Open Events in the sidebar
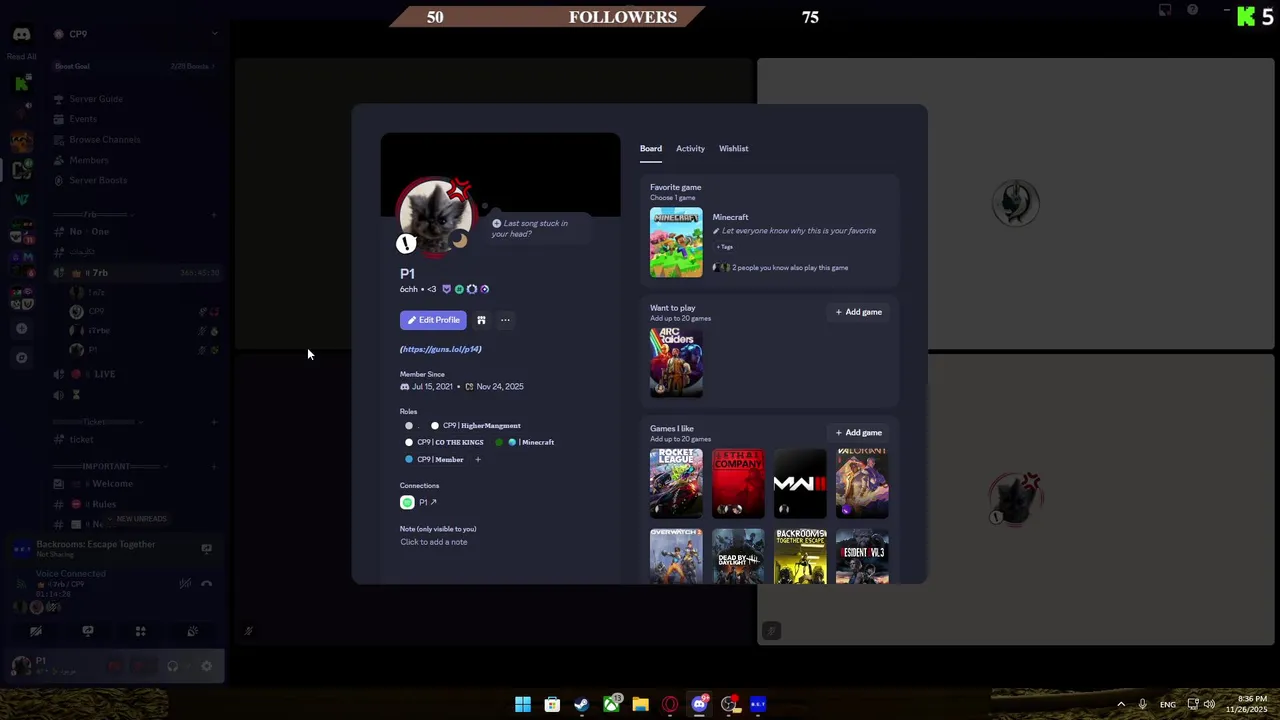 click(x=83, y=119)
